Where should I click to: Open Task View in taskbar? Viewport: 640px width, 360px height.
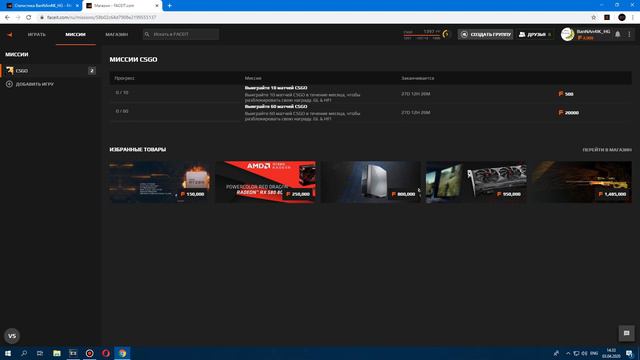[x=40, y=353]
